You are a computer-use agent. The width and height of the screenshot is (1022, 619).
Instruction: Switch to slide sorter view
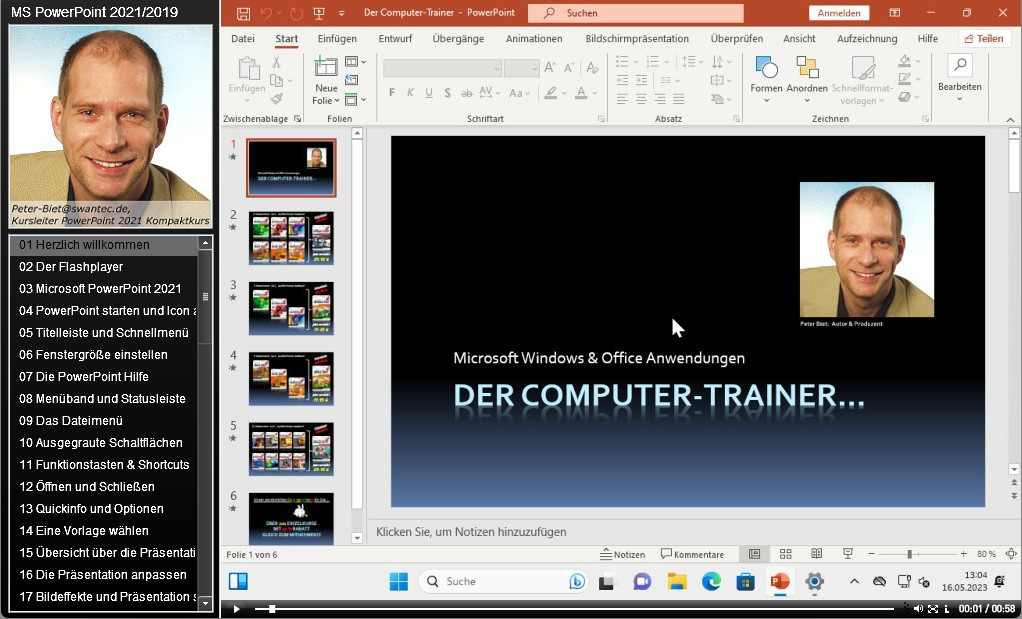786,554
